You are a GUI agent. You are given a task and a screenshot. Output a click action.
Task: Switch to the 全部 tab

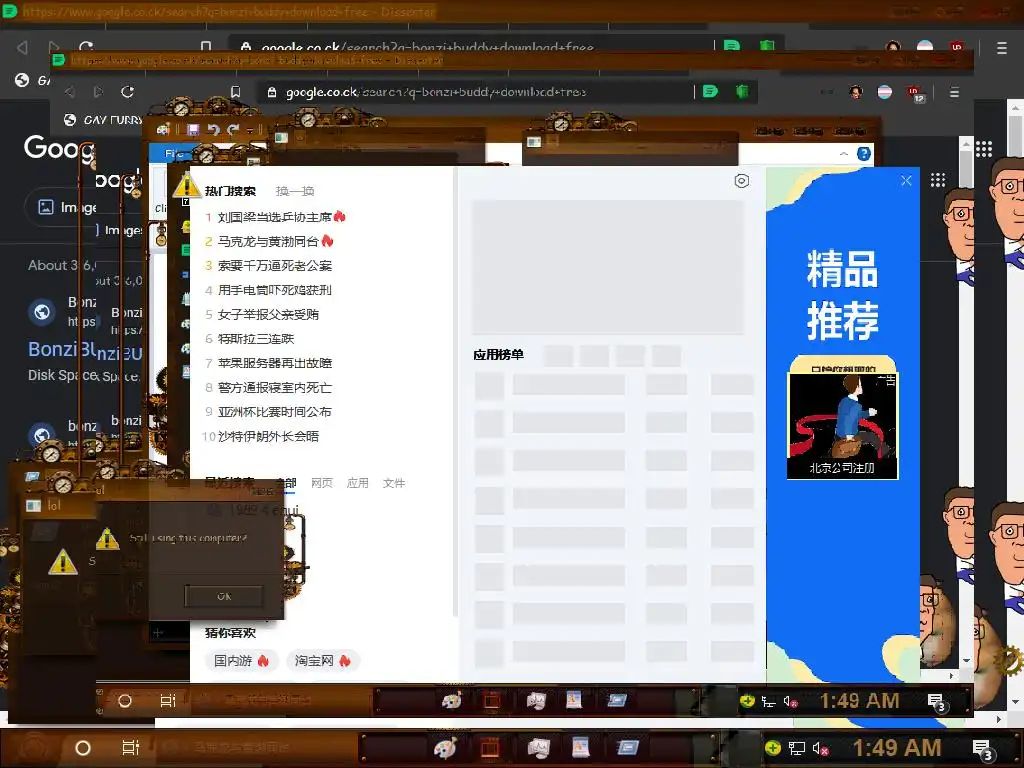285,483
